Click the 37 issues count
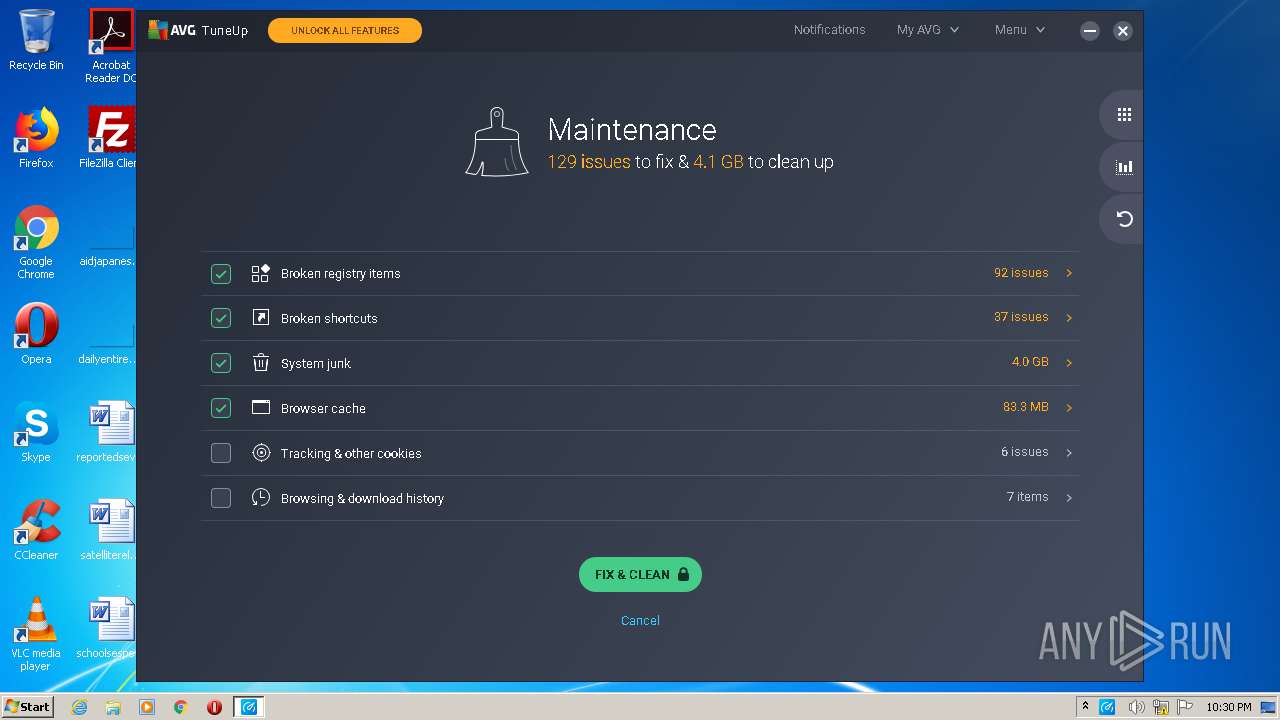This screenshot has width=1280, height=720. [1021, 317]
